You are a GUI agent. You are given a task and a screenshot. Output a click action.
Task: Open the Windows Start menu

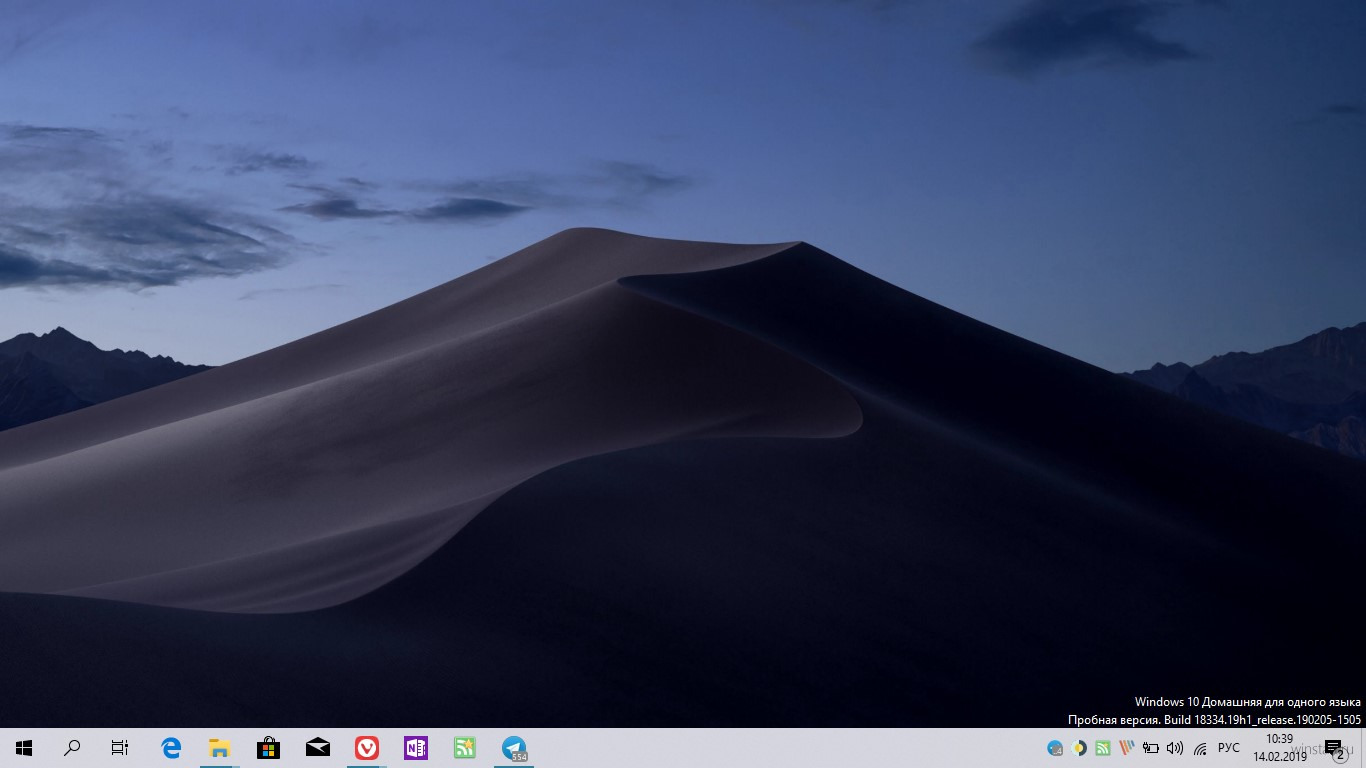[x=24, y=747]
